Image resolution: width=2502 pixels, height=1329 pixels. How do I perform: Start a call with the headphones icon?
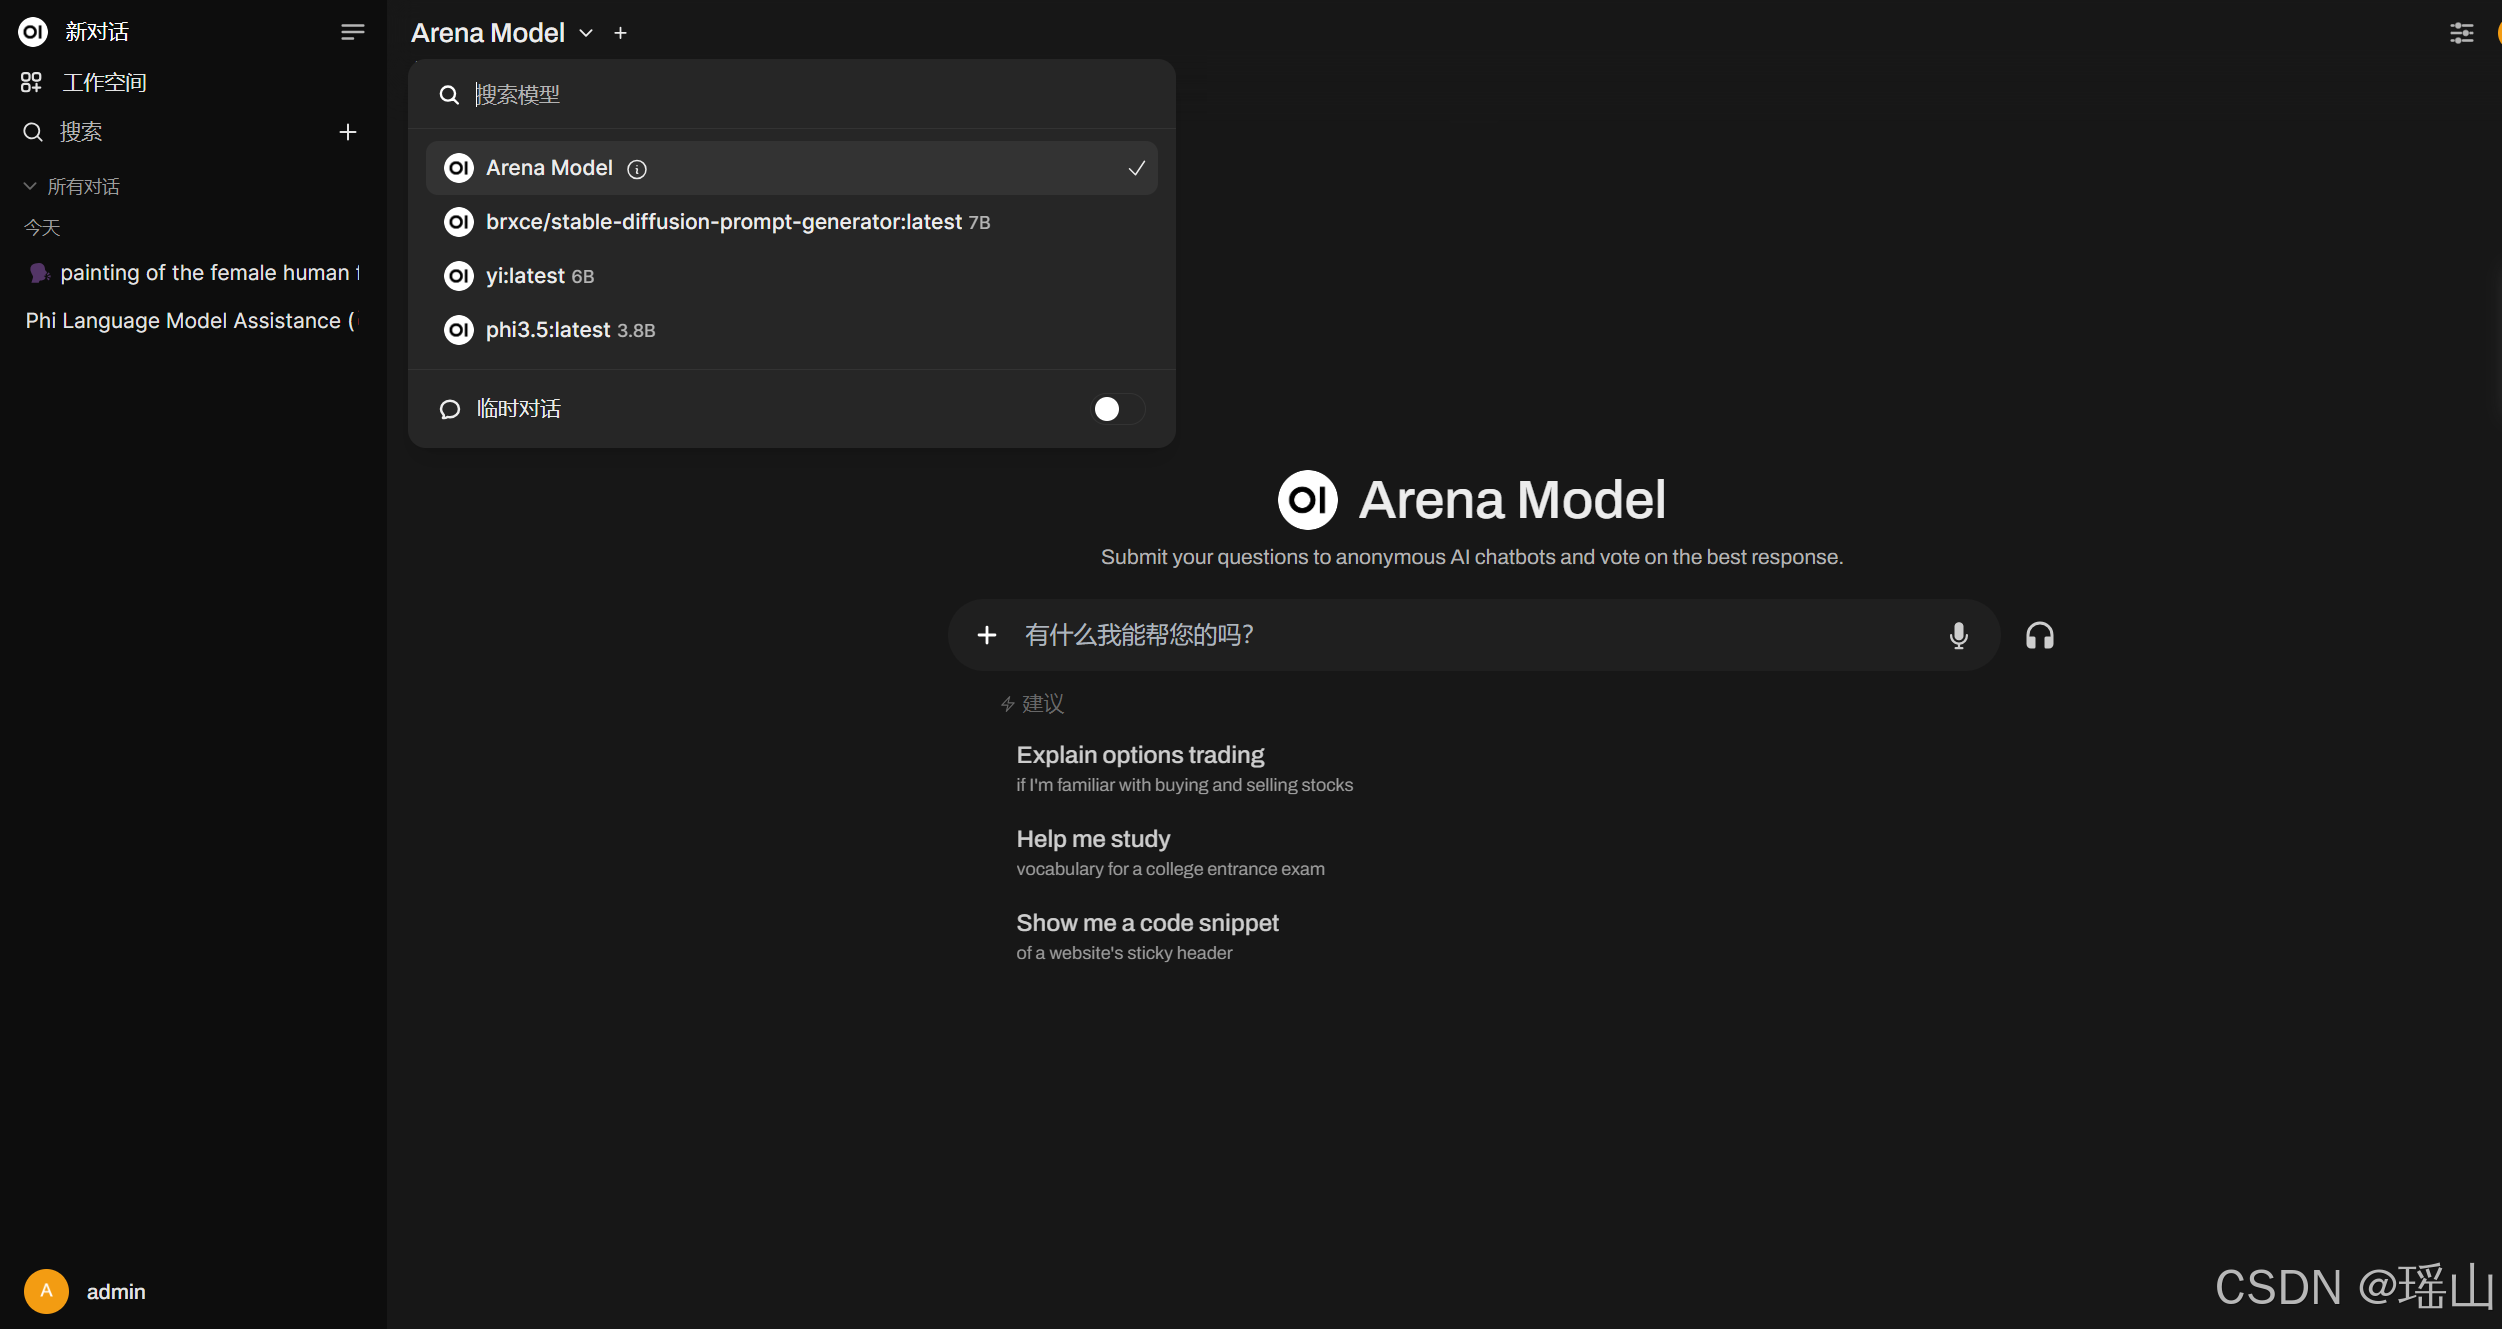click(2039, 636)
